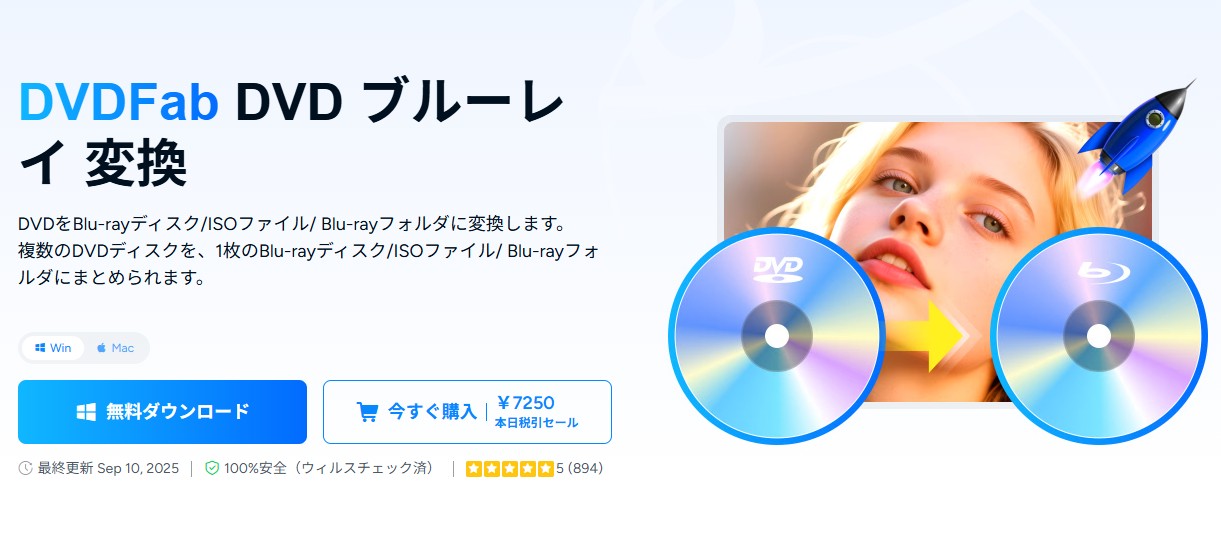Click the Apple logo in Mac toggle
This screenshot has height=555, width=1221.
(x=101, y=348)
